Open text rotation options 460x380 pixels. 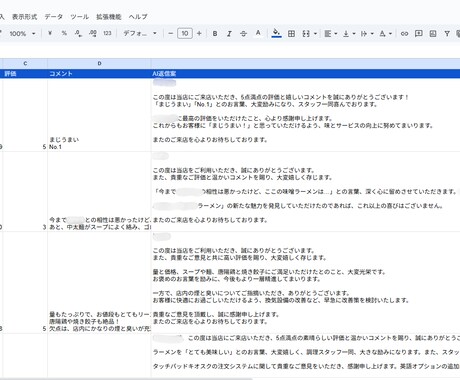[385, 33]
